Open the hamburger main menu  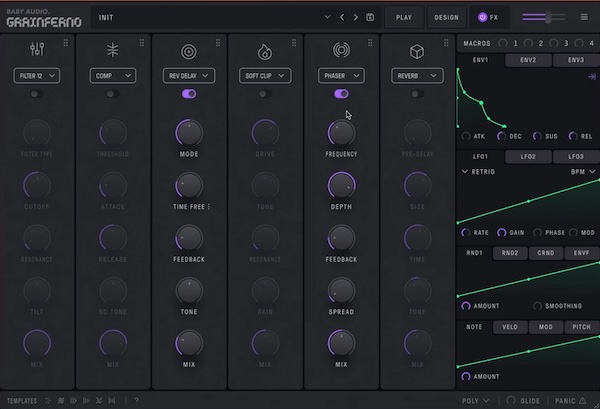coord(584,17)
